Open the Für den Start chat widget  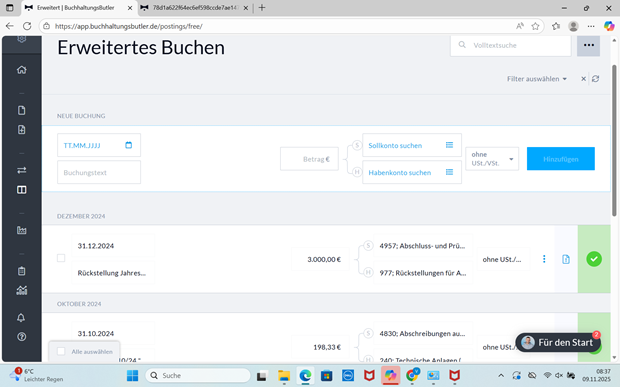pos(558,342)
